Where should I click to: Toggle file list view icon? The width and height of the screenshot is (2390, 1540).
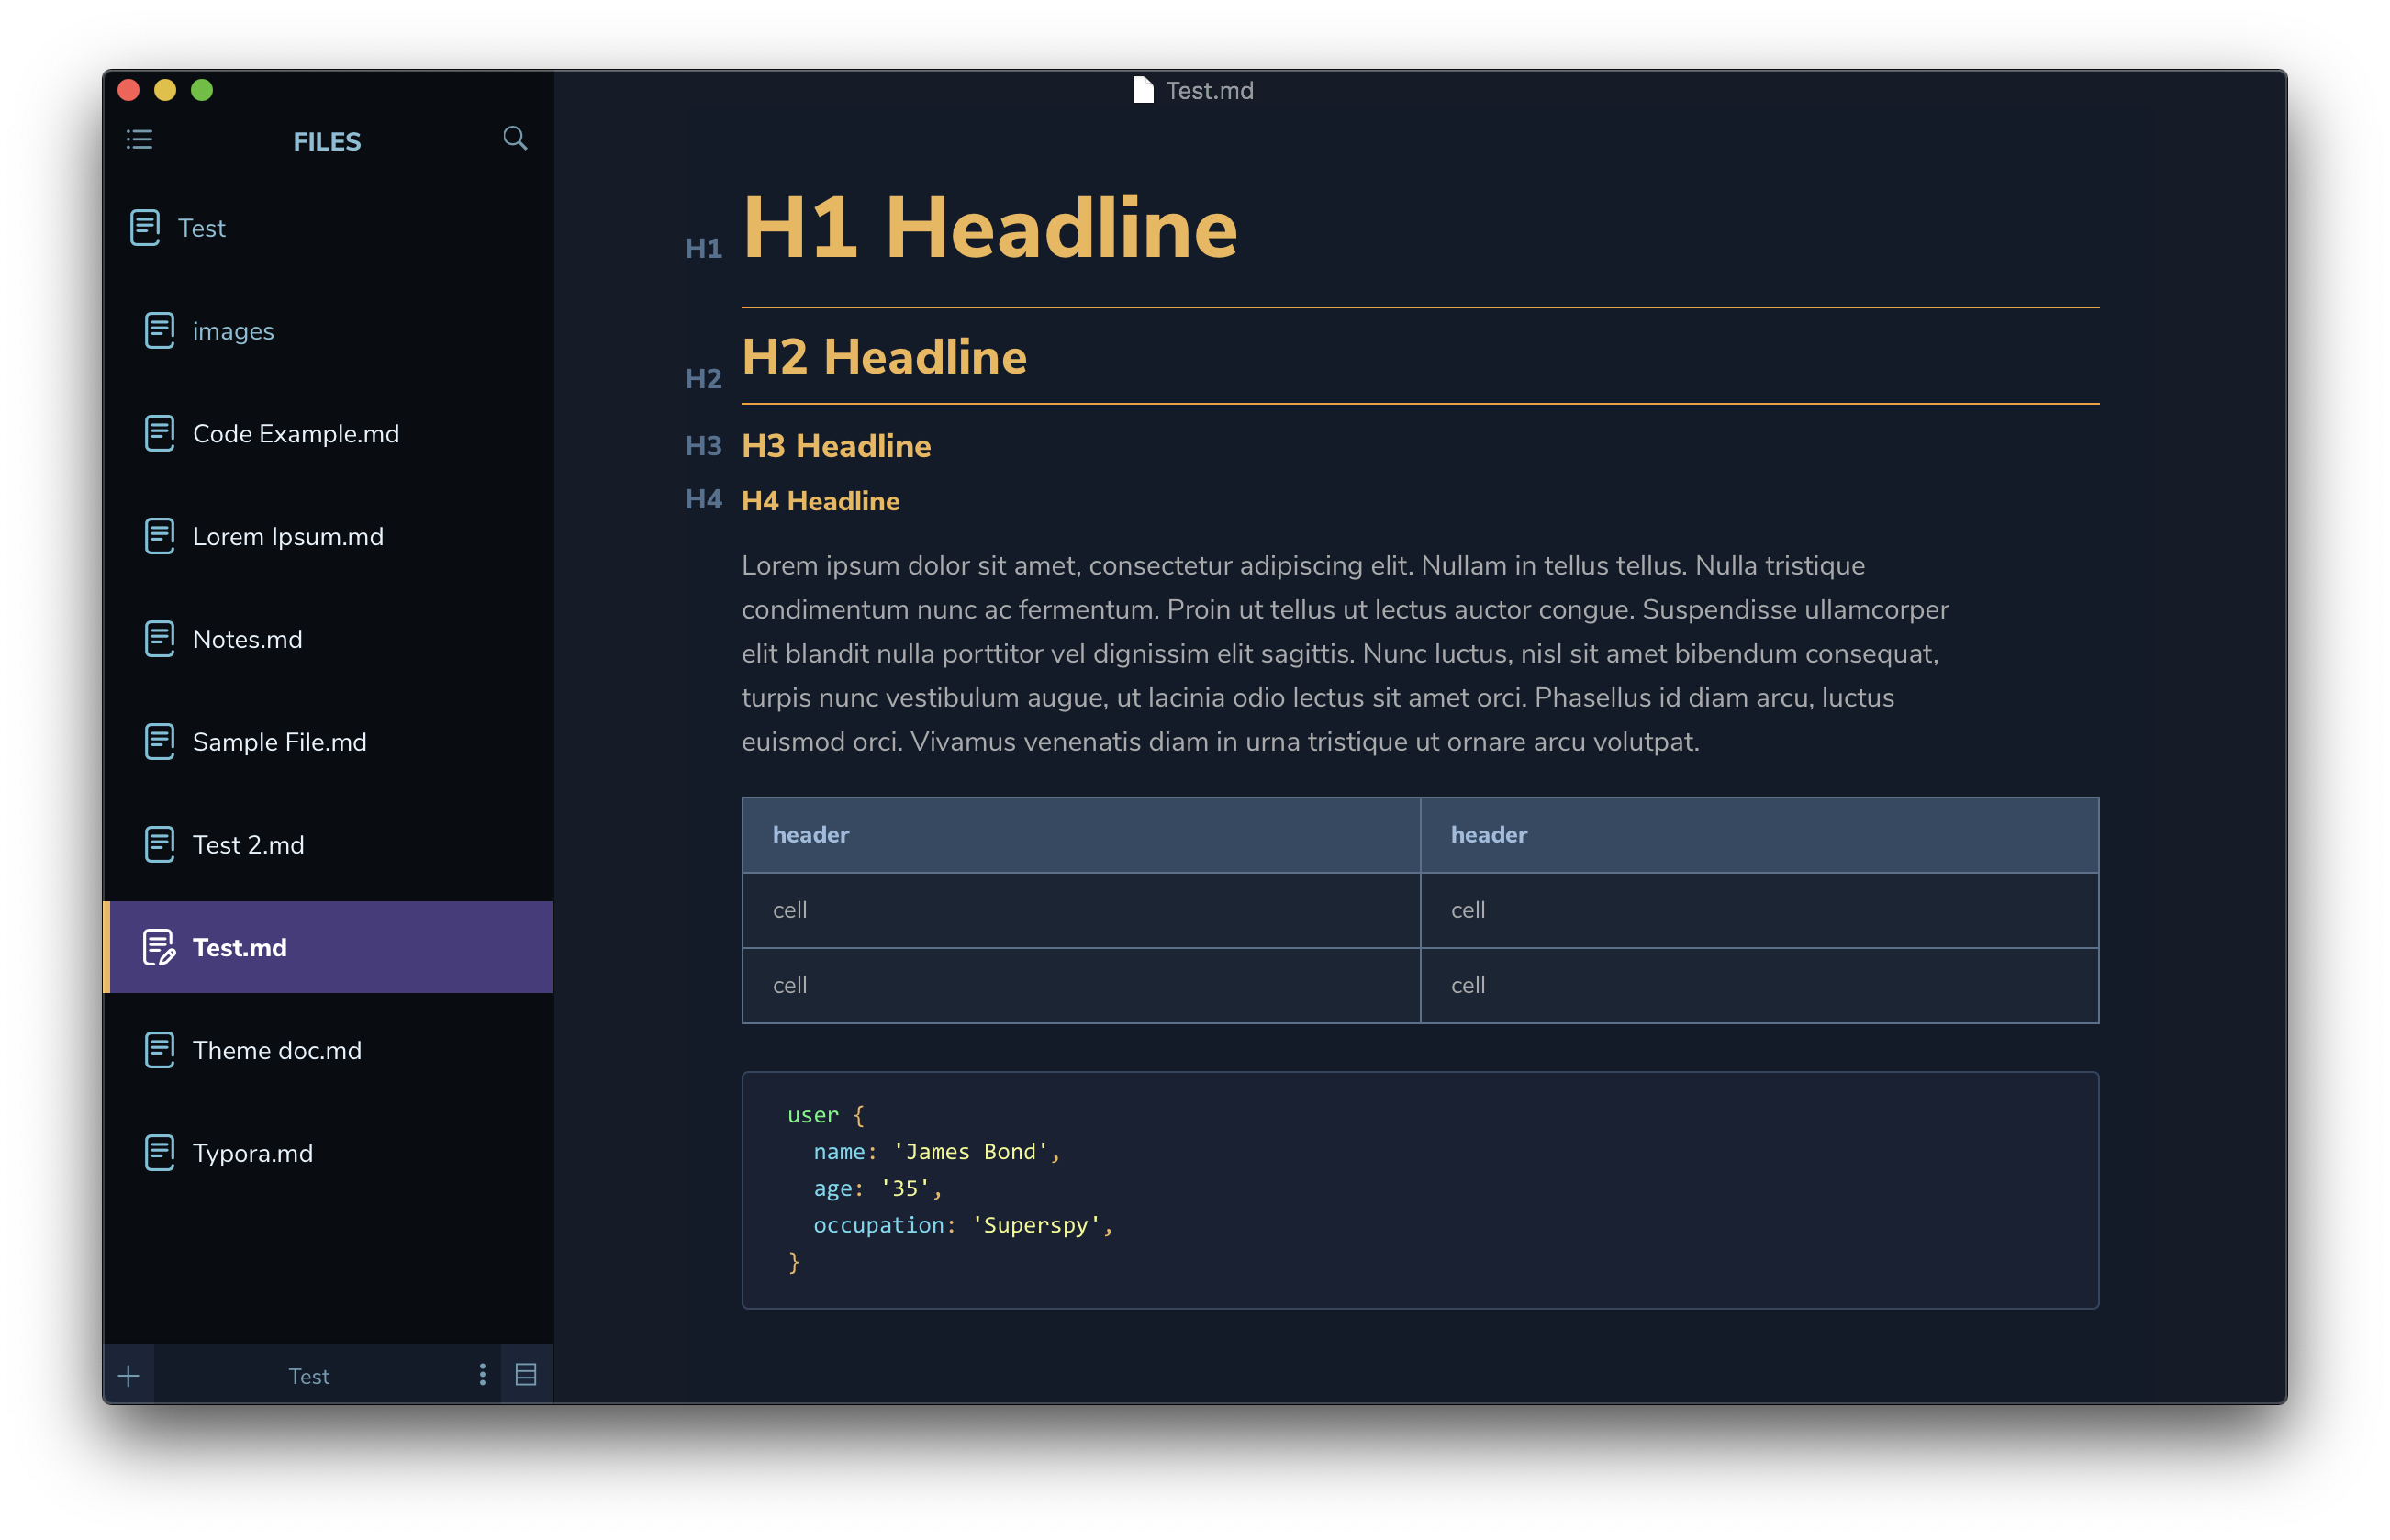(526, 1375)
